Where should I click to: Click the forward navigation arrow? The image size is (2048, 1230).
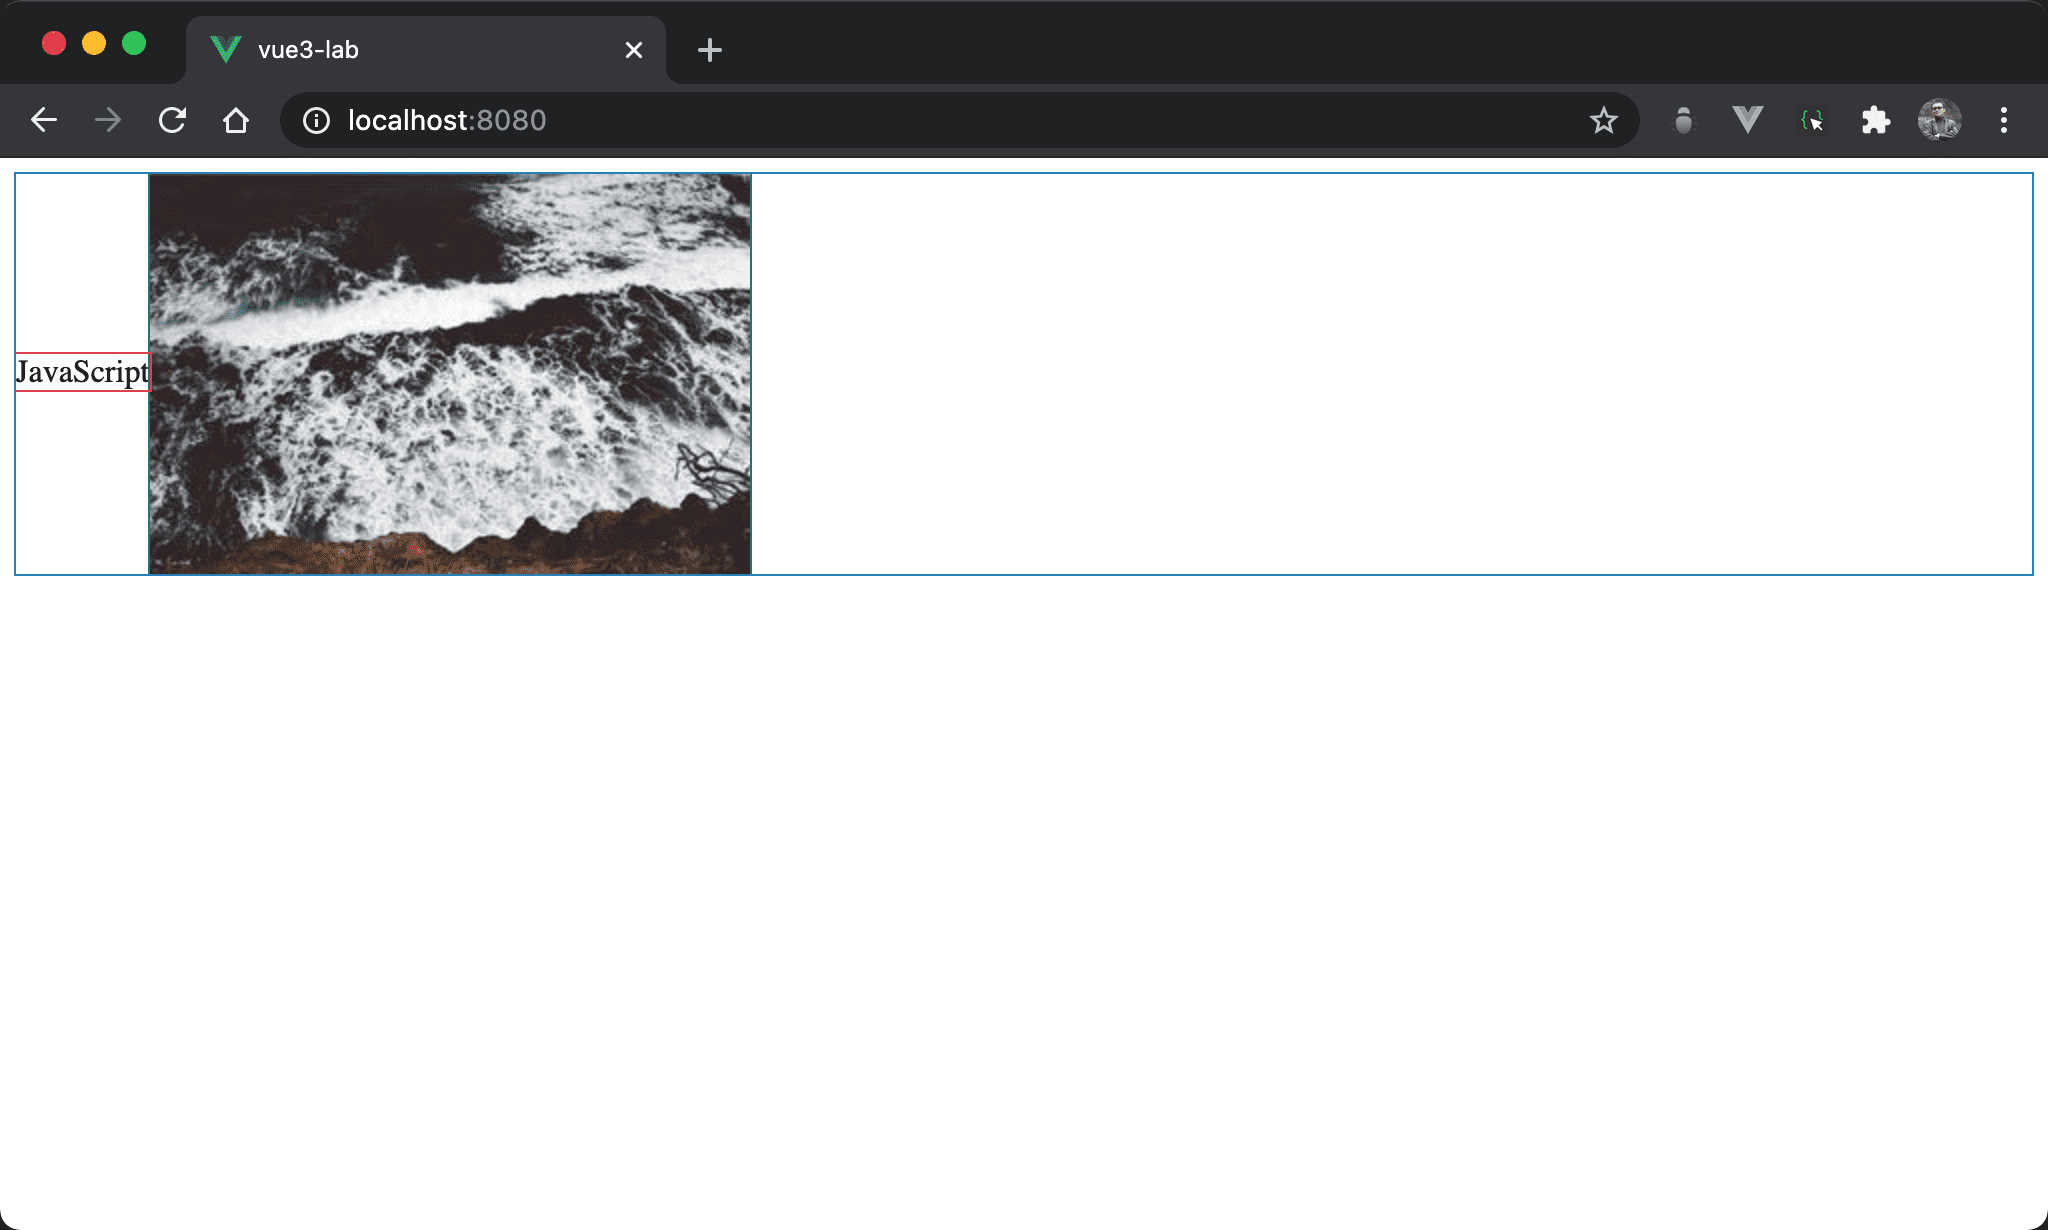[x=108, y=121]
